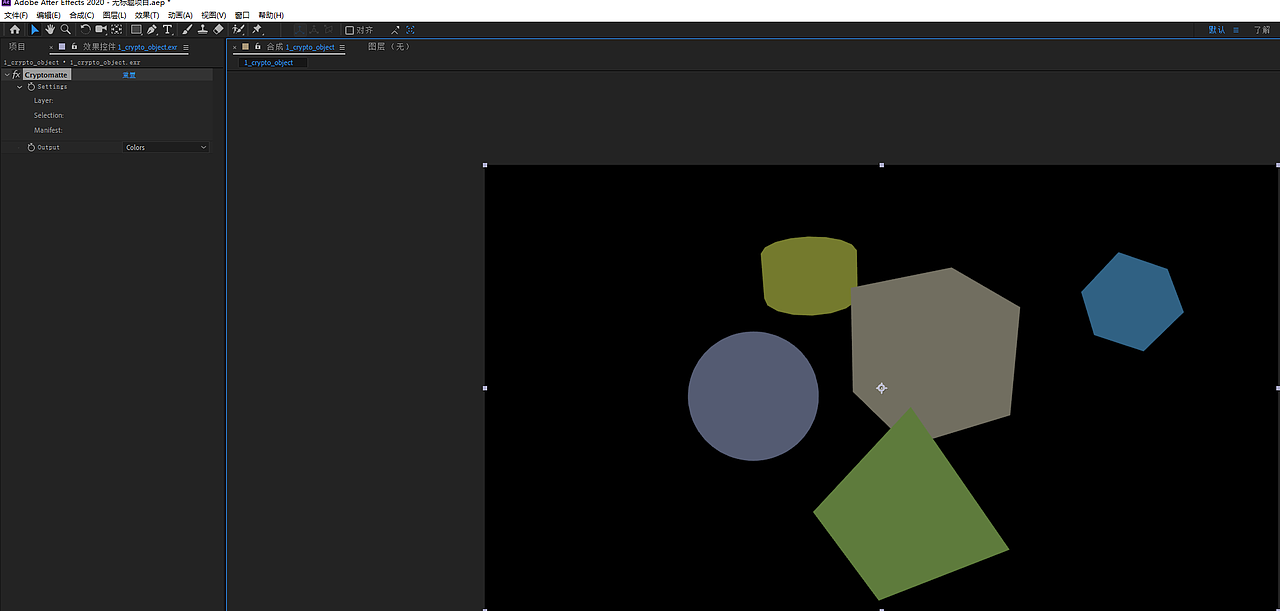This screenshot has height=611, width=1280.
Task: Click the snap collapsed-compositions icon
Action: [411, 30]
